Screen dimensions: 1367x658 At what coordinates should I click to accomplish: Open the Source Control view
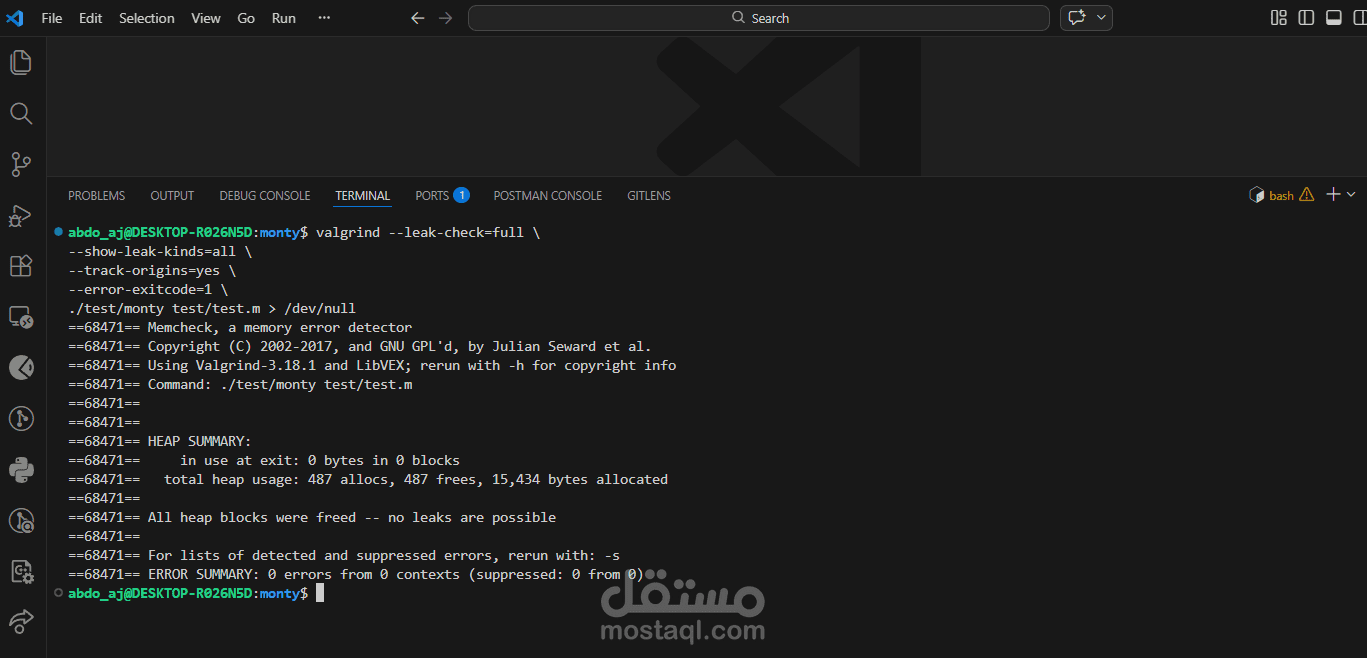[21, 164]
